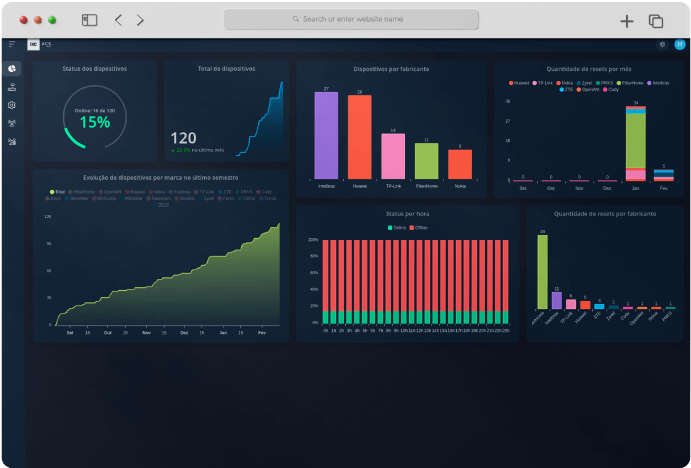Show the browser tab overview
691x468 pixels.
656,20
